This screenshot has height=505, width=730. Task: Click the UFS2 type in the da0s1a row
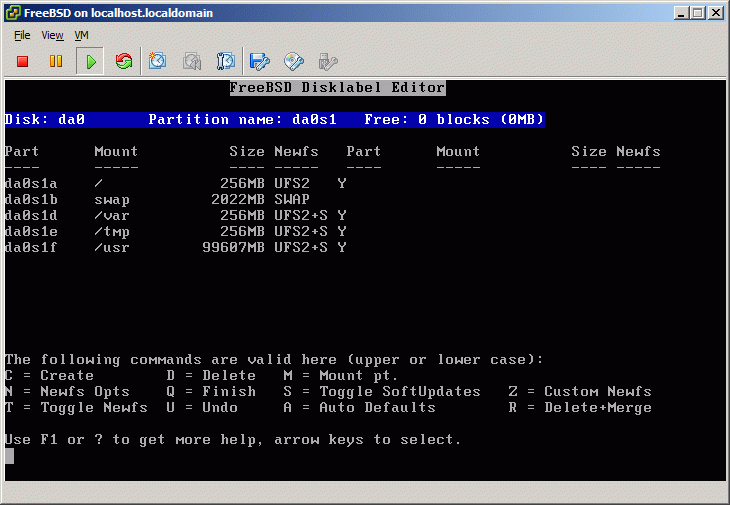point(292,183)
